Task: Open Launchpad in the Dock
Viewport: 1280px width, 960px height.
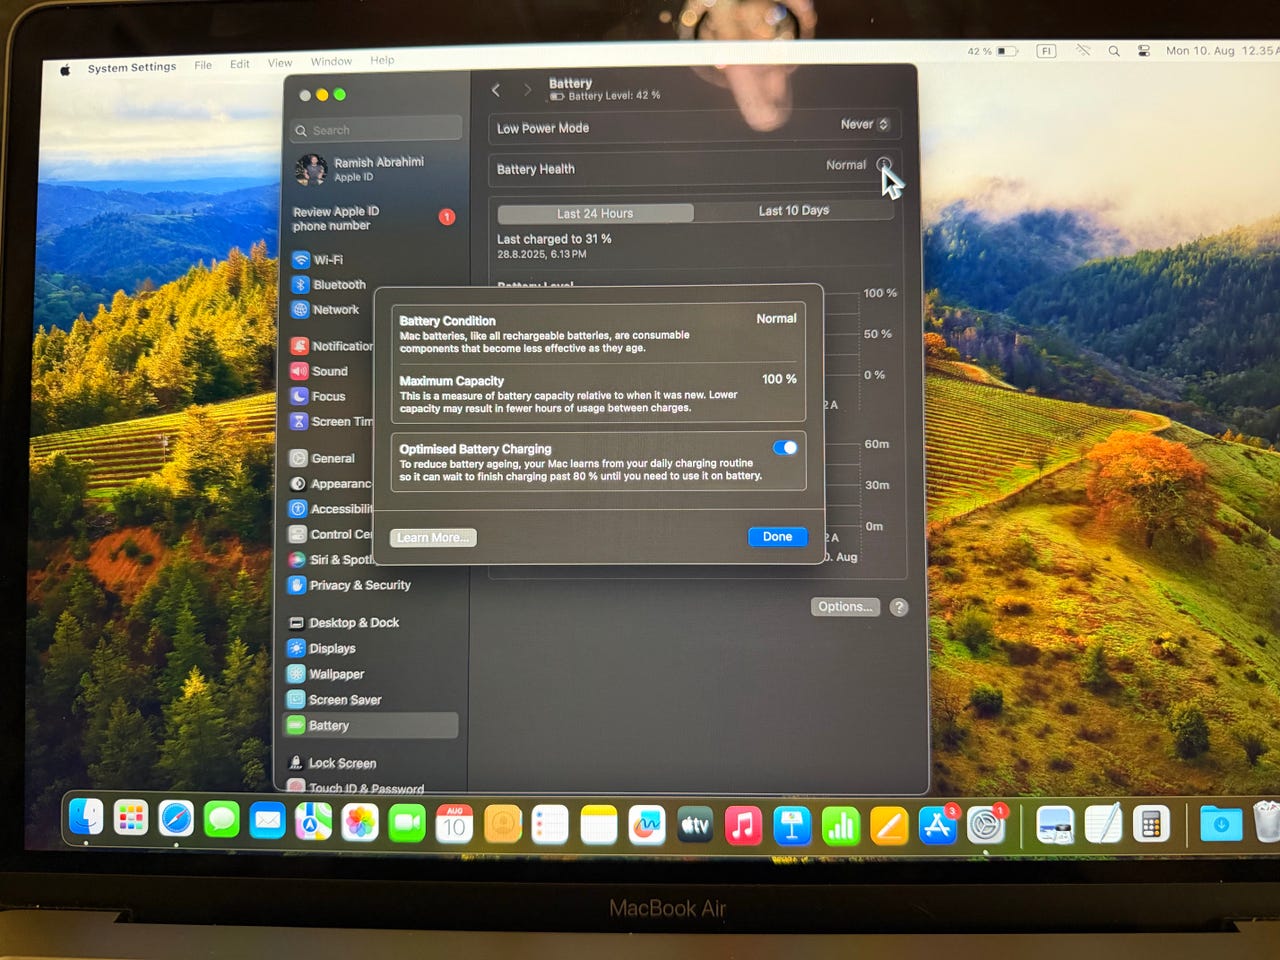Action: (x=131, y=819)
